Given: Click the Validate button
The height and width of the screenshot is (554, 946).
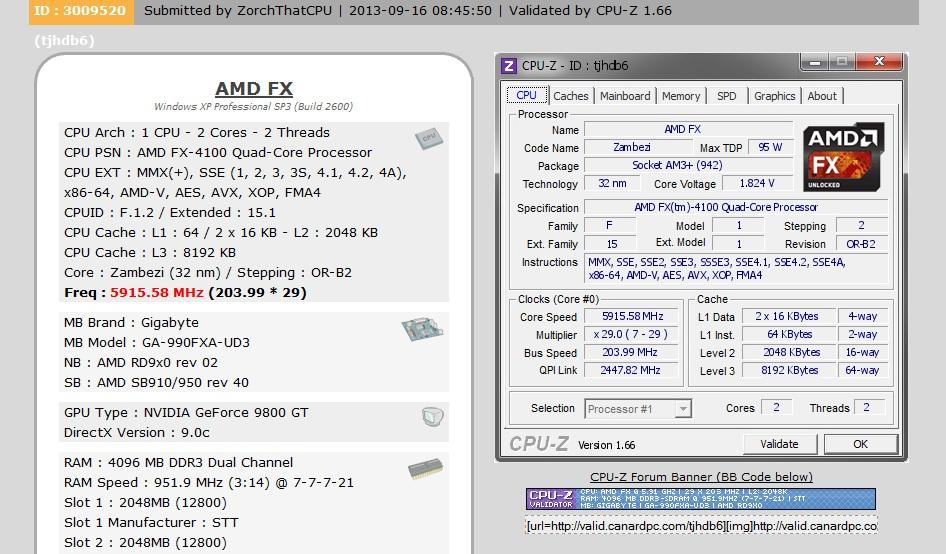Looking at the screenshot, I should click(x=779, y=444).
